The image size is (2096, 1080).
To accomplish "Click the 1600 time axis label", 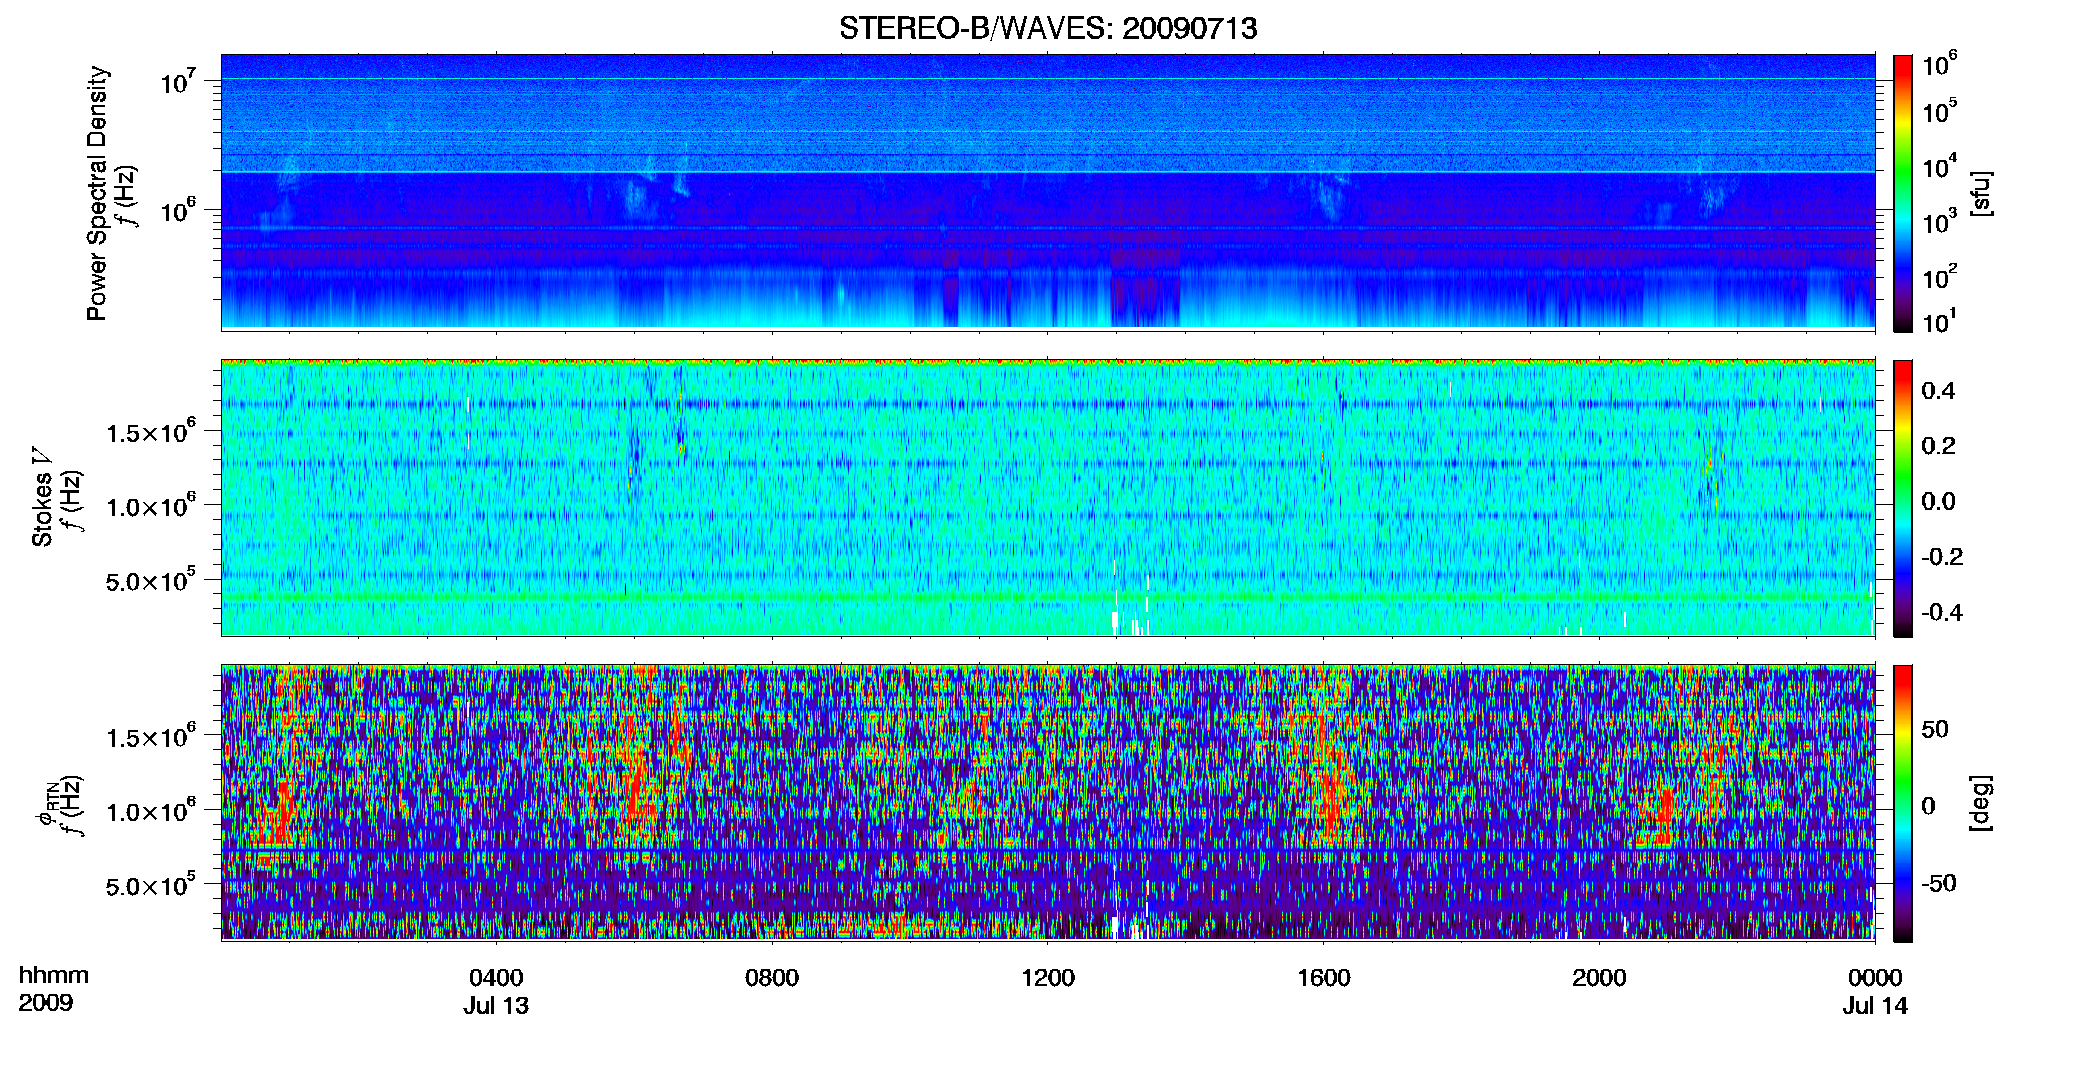I will point(1324,978).
